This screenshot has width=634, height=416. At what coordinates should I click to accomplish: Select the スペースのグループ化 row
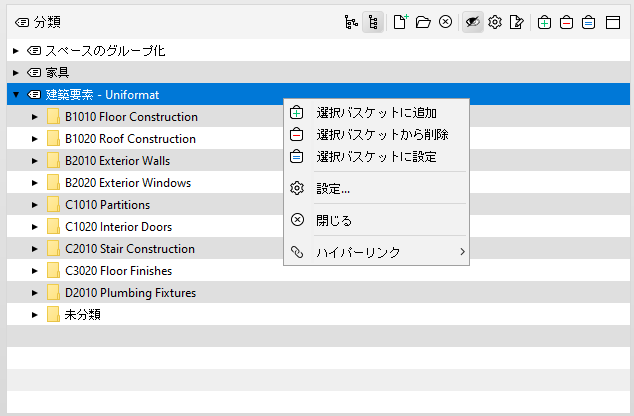point(318,51)
